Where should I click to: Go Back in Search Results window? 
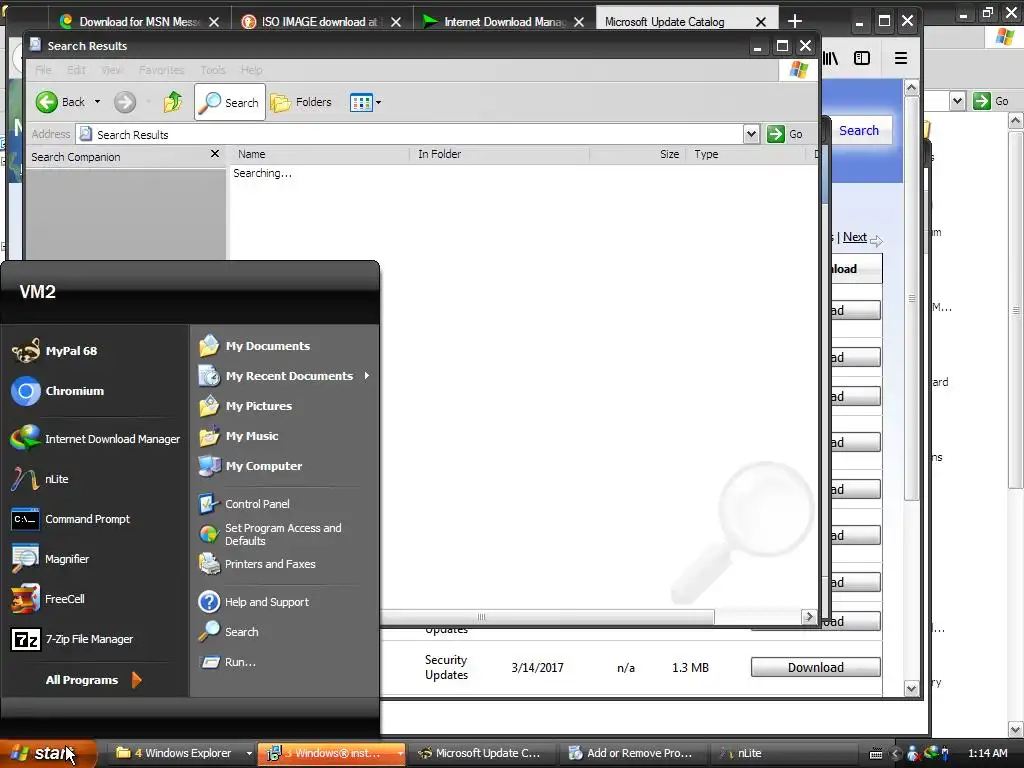coord(60,103)
